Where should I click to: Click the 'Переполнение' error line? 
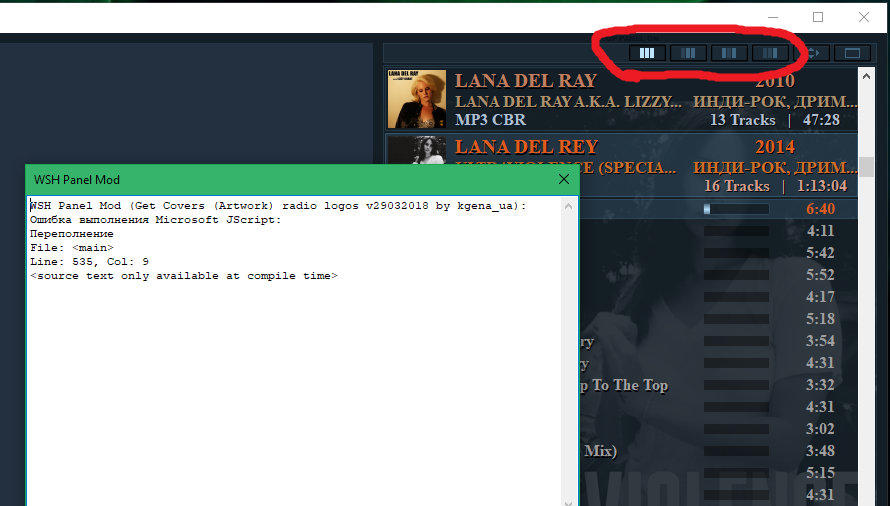tap(72, 234)
